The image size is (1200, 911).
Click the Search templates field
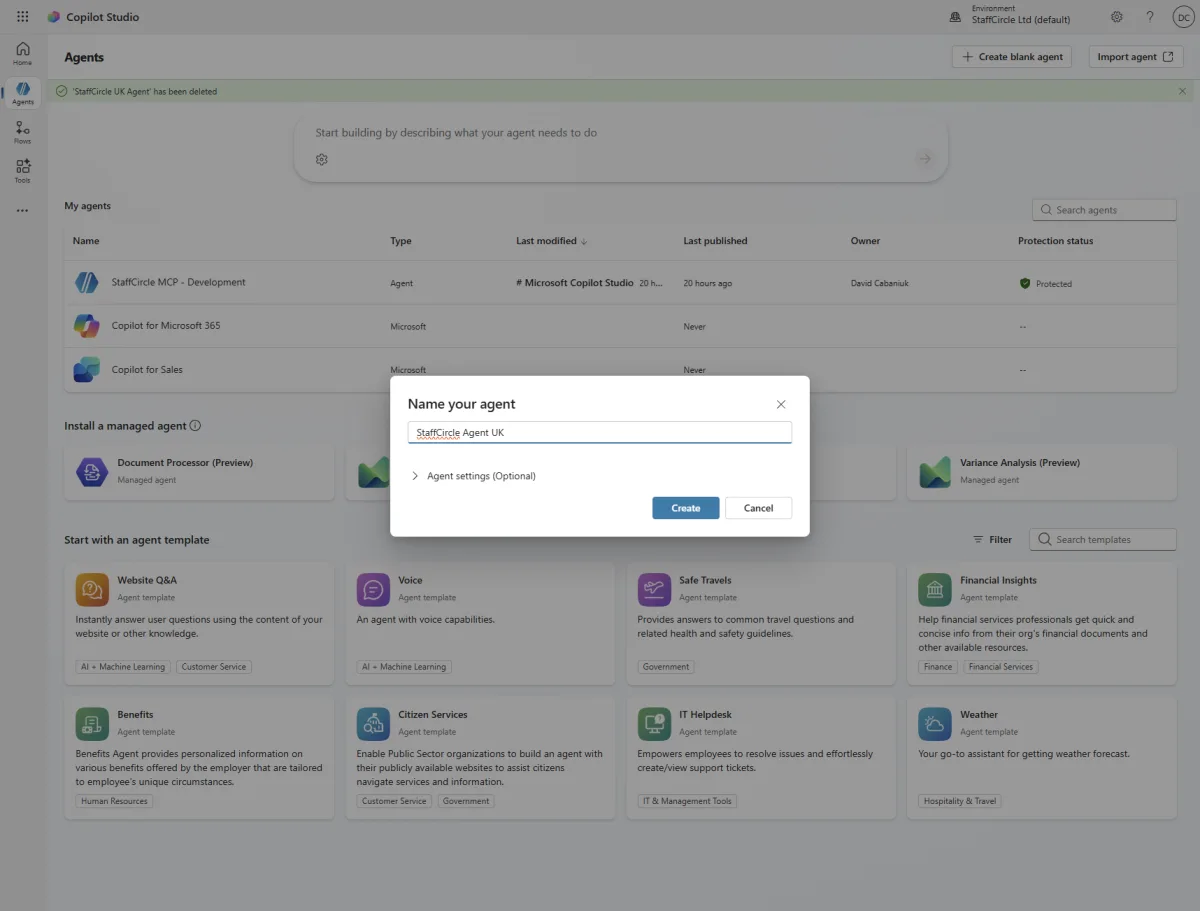(1103, 539)
